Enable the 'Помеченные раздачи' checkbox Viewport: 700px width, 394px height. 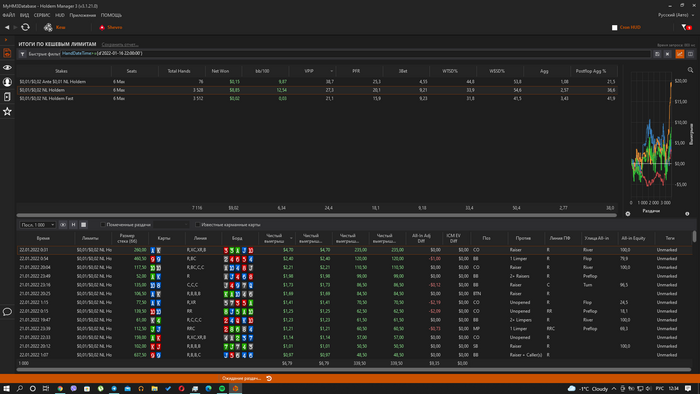click(103, 224)
